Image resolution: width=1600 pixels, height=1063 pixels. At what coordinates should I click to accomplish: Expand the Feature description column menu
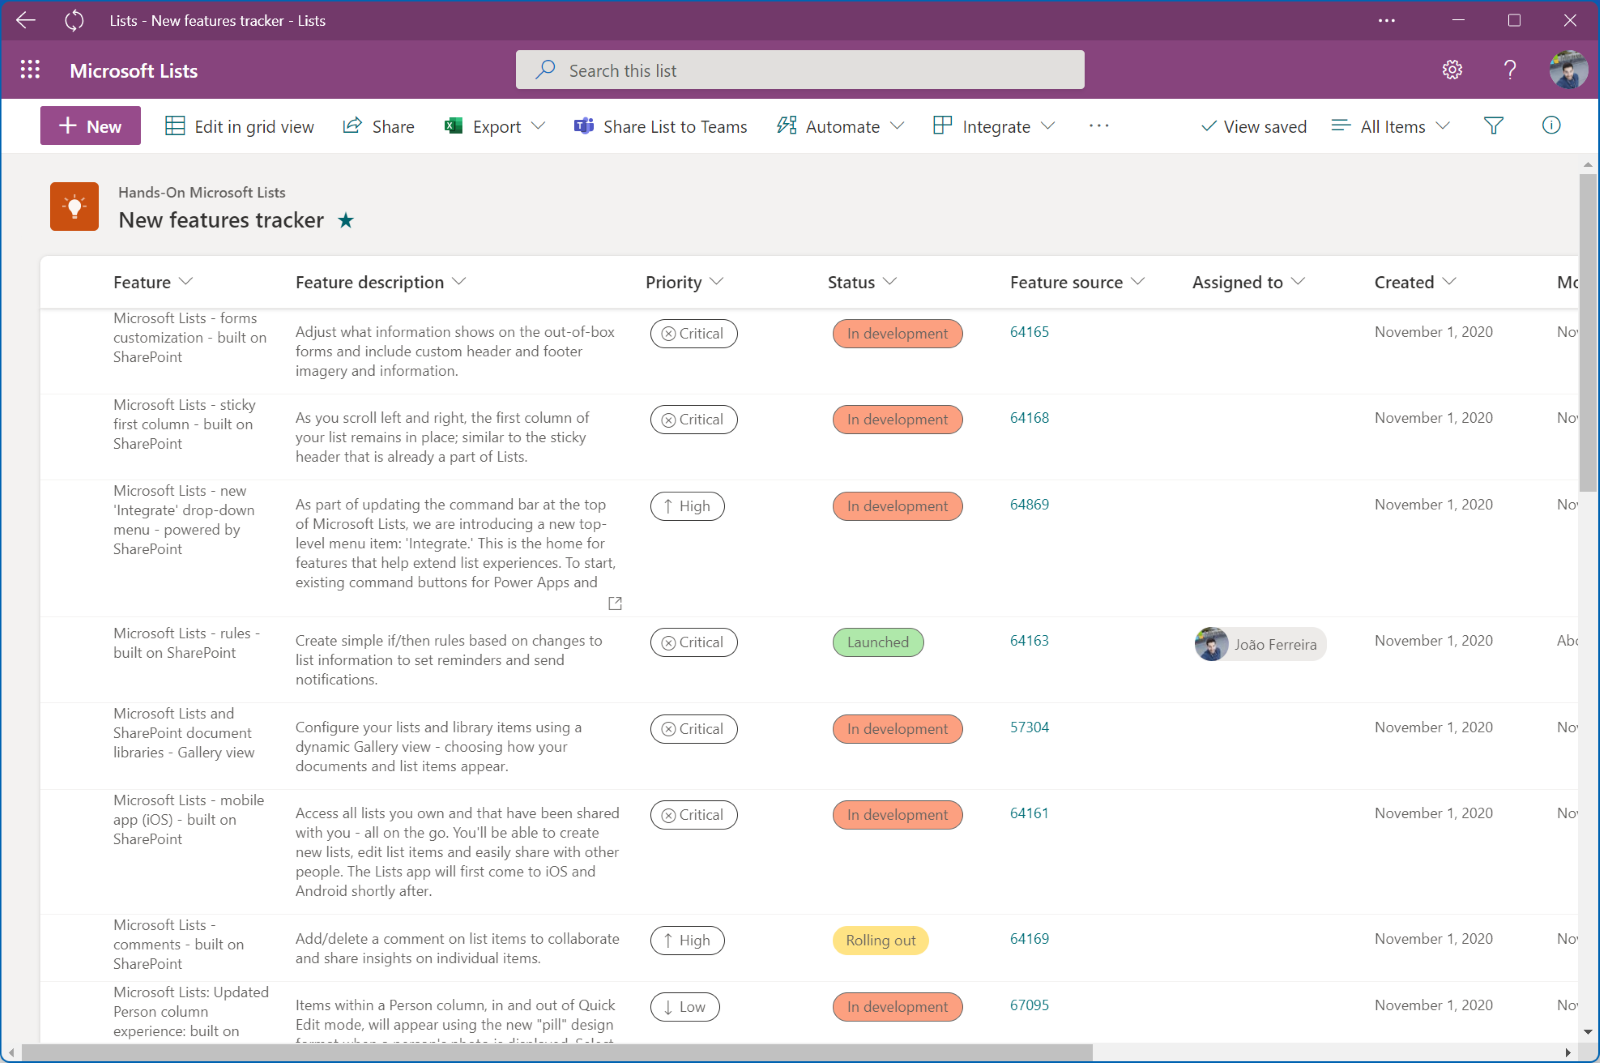tap(381, 282)
